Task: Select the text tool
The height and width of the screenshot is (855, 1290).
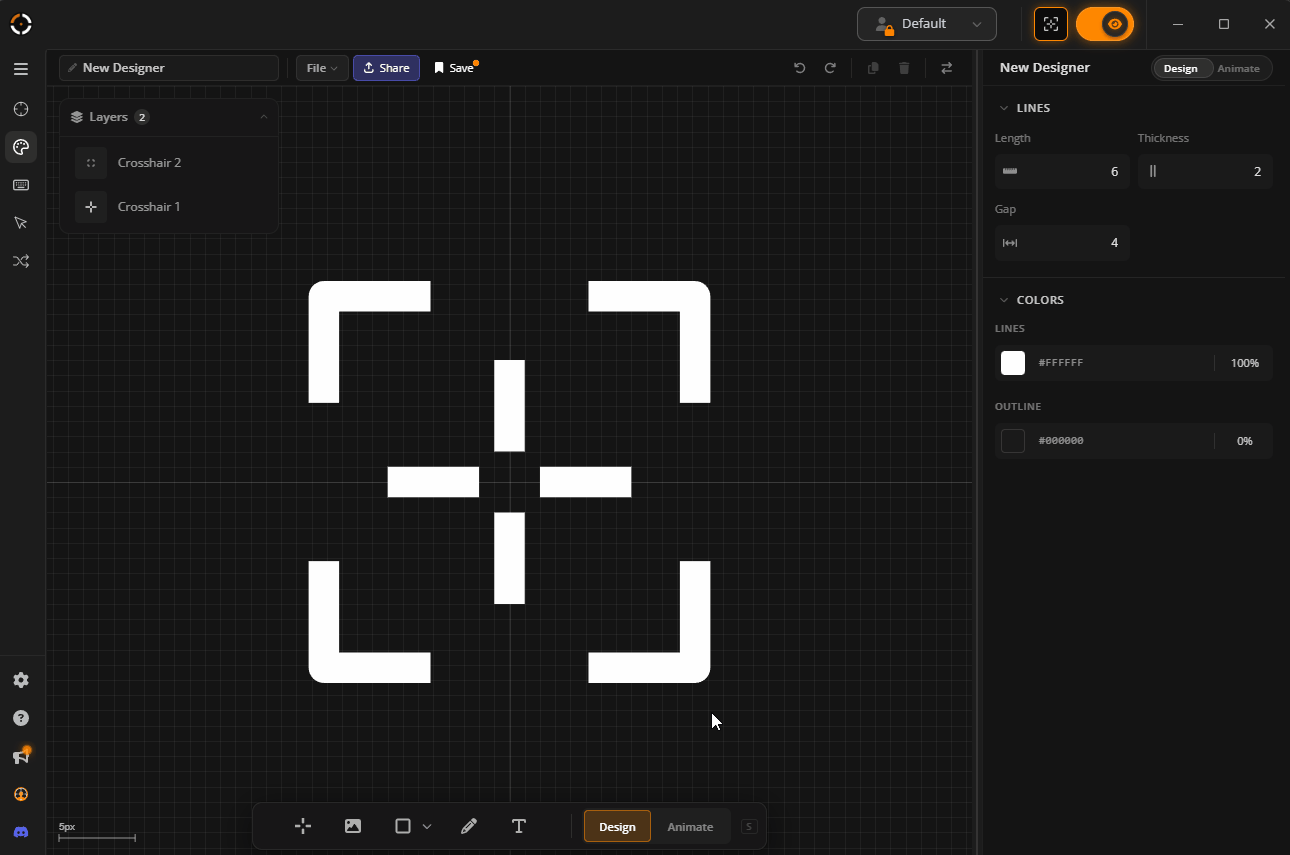Action: point(519,826)
